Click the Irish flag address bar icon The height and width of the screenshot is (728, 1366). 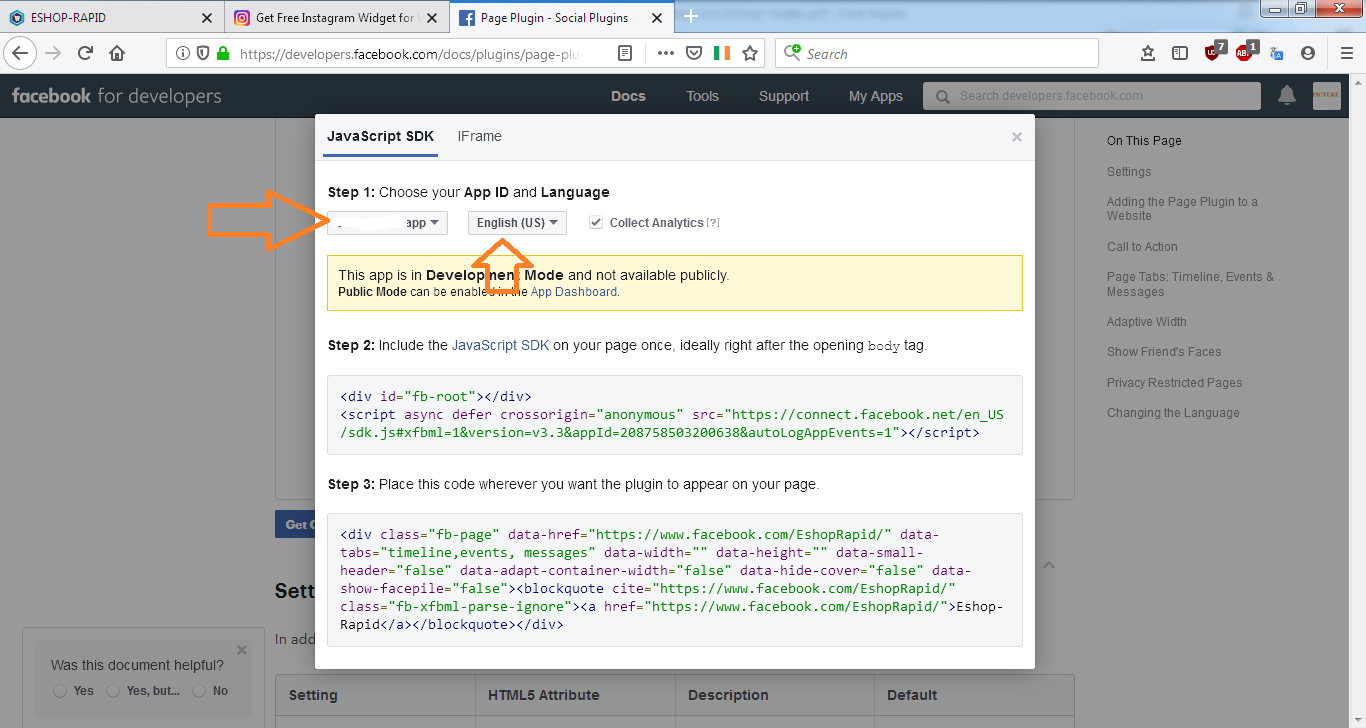pos(722,53)
